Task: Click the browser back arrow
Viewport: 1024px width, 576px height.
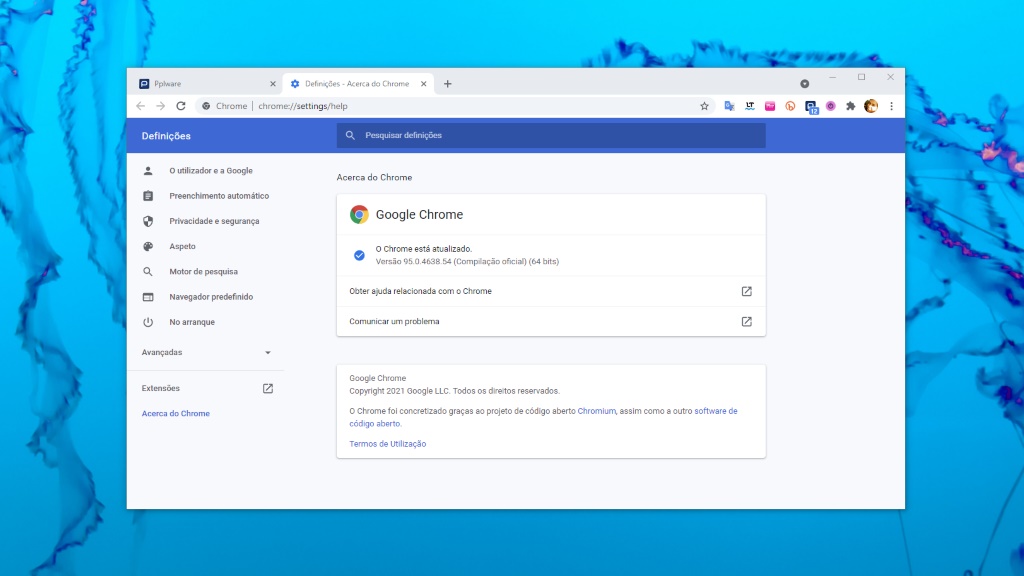Action: coord(140,106)
